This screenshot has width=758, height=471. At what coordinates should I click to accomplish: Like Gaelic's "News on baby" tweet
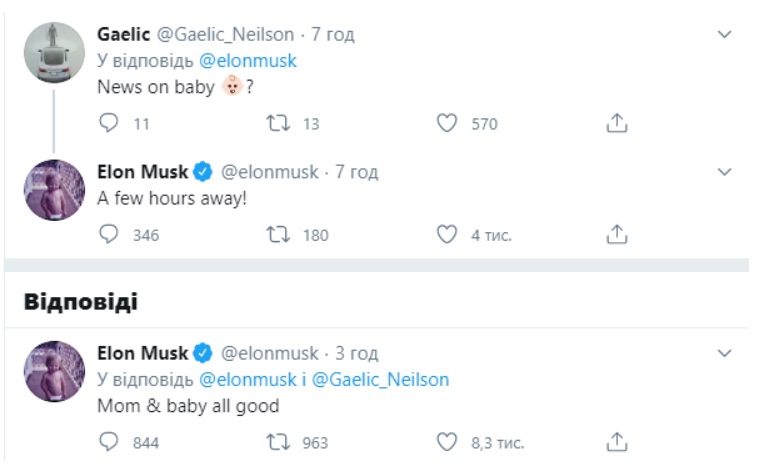tap(448, 124)
